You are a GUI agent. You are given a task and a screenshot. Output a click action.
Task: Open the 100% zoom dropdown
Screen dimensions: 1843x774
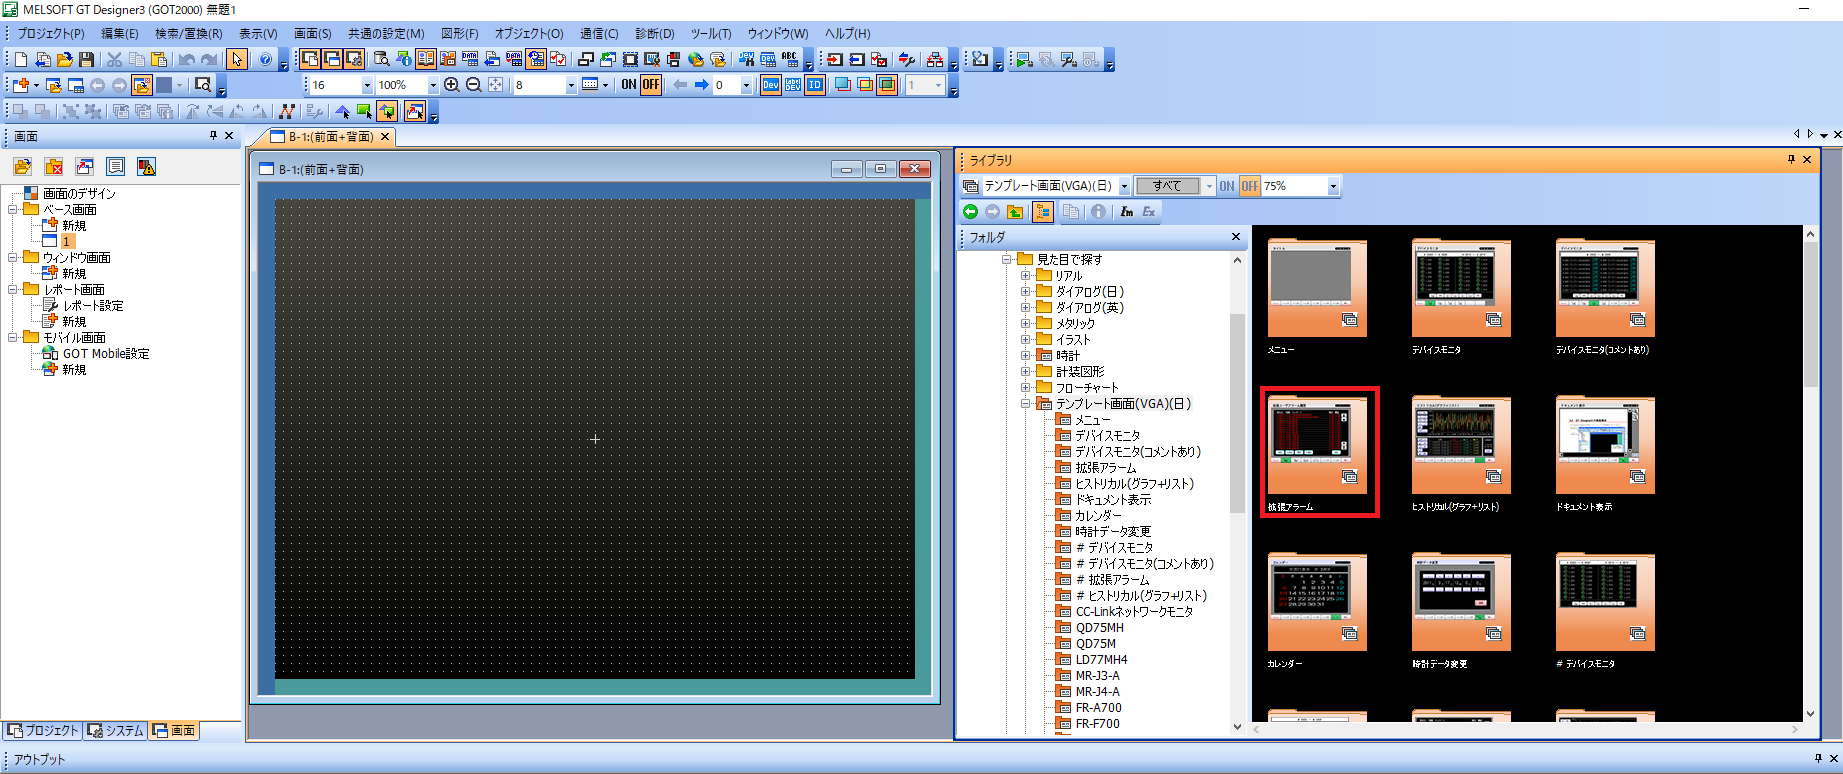coord(433,85)
